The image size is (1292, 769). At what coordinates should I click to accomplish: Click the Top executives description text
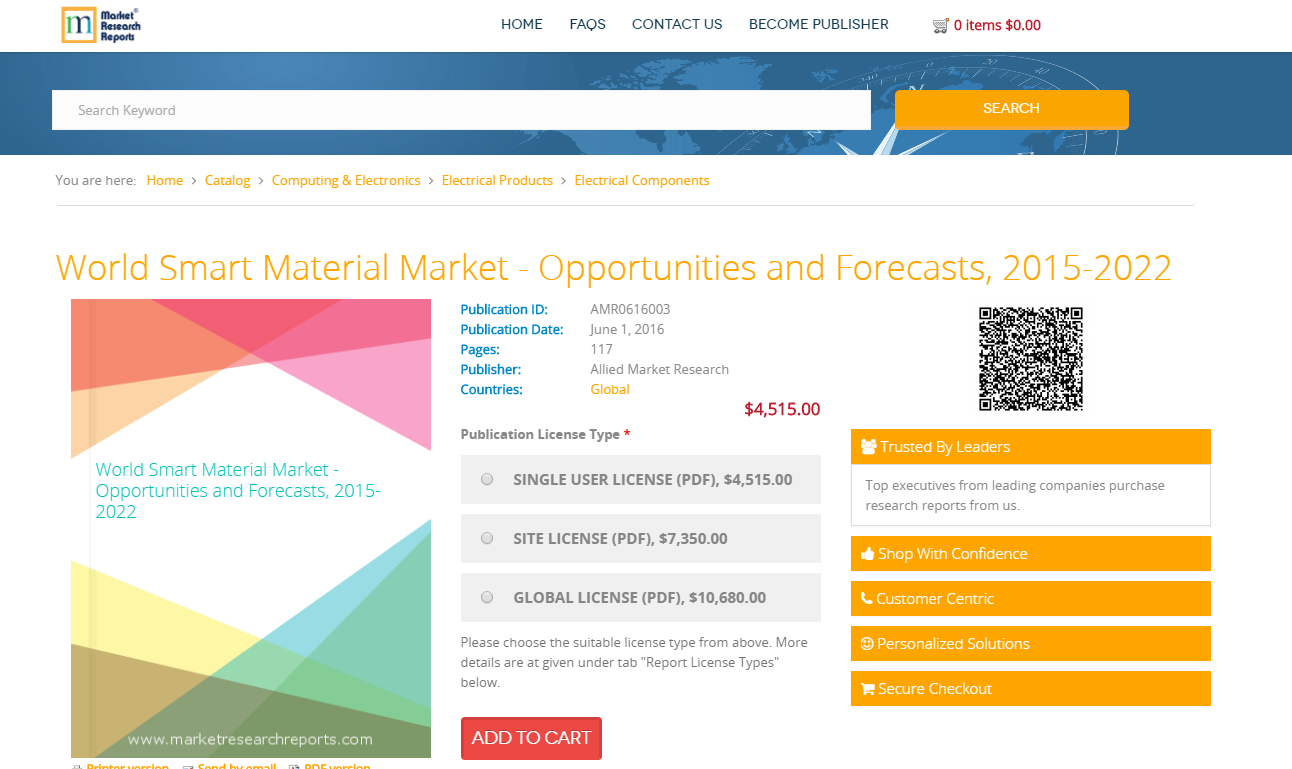tap(1015, 495)
